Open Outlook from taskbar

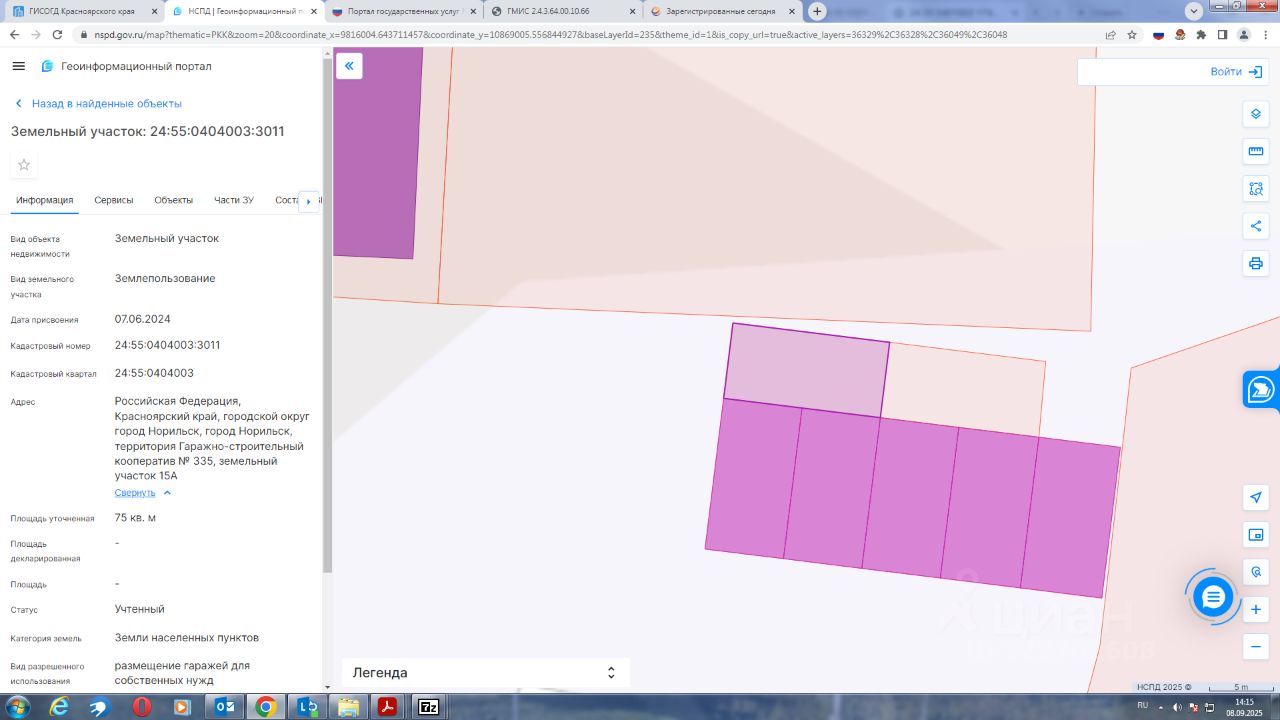coord(224,707)
